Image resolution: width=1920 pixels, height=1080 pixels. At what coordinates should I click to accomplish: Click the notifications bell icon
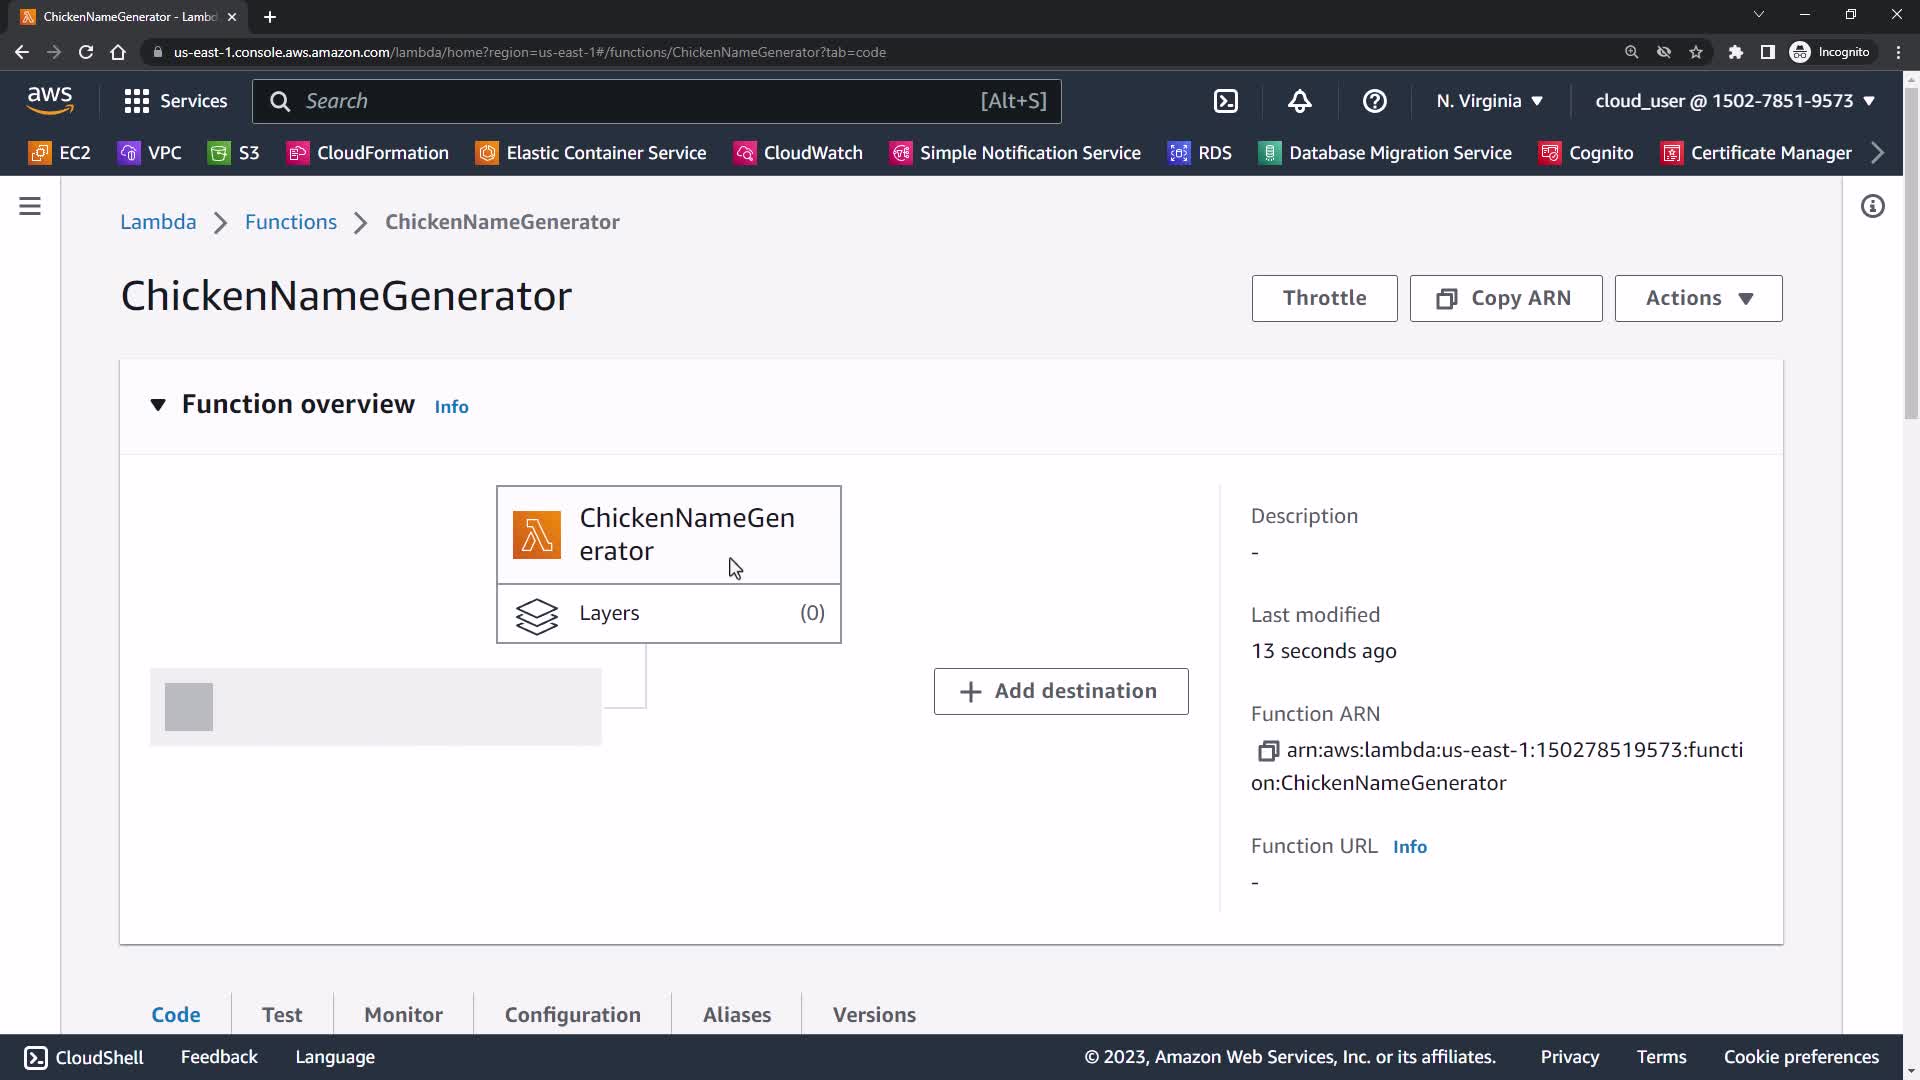click(x=1299, y=101)
